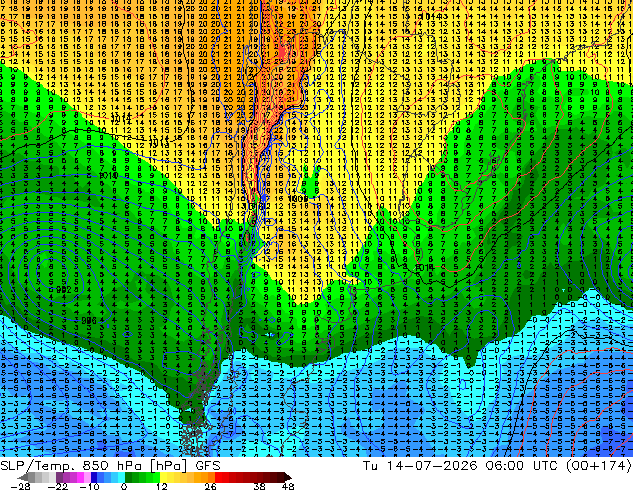Click the "-10" legend value
The image size is (634, 490).
[x=89, y=486]
